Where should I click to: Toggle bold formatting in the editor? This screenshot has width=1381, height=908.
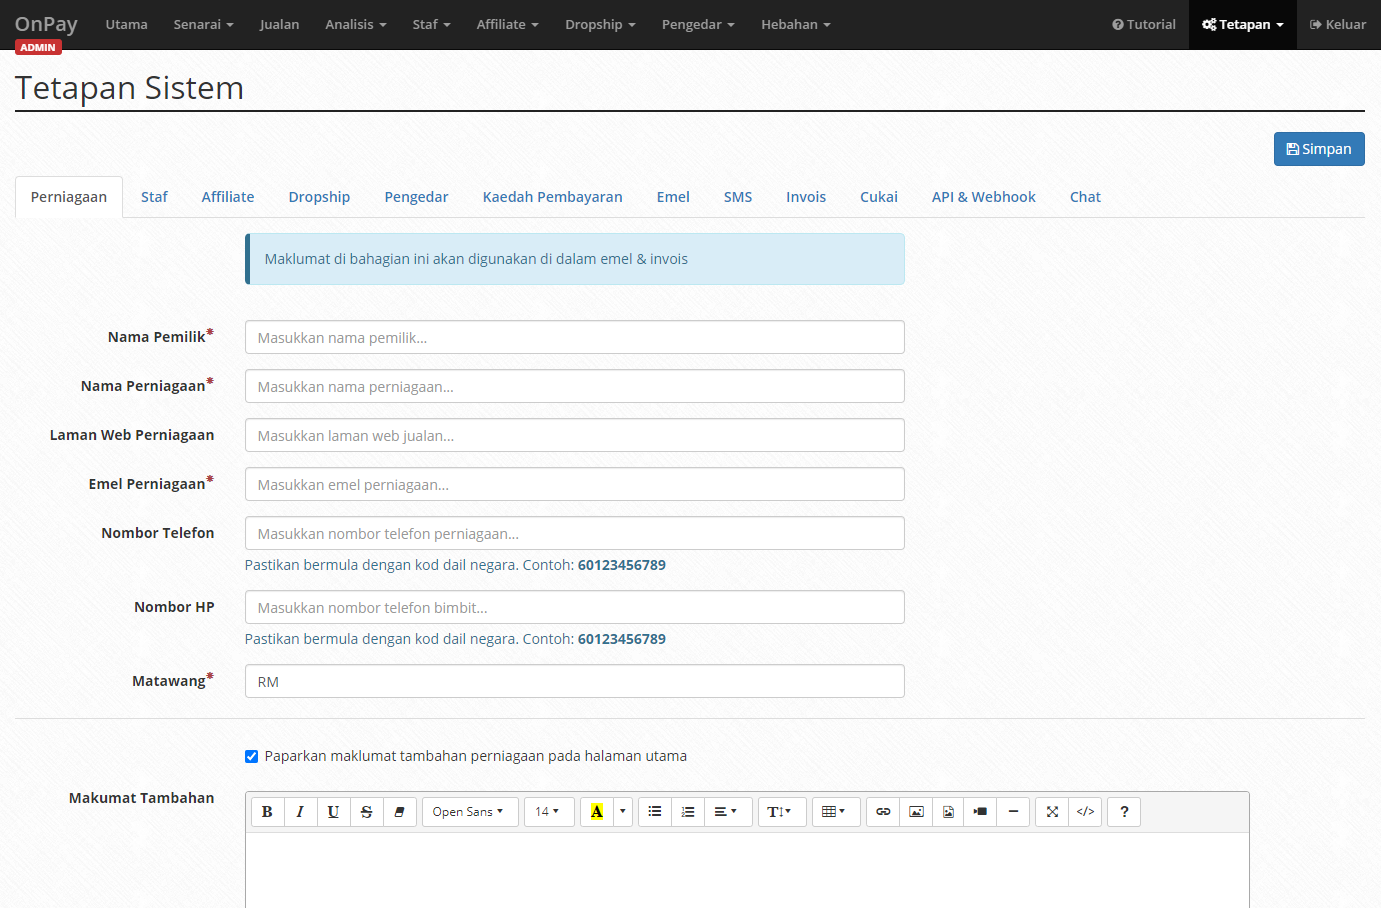point(267,812)
